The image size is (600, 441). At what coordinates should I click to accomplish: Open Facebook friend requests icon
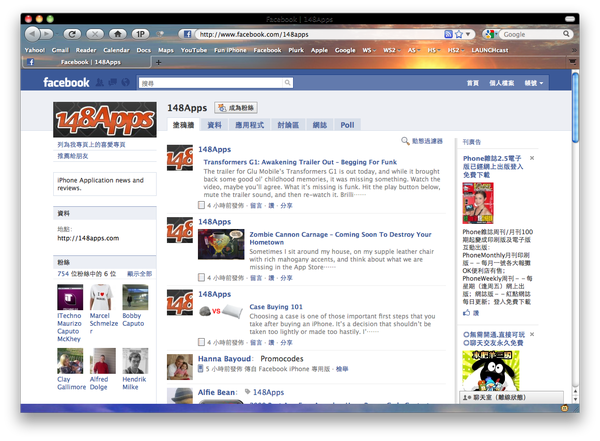pyautogui.click(x=99, y=82)
